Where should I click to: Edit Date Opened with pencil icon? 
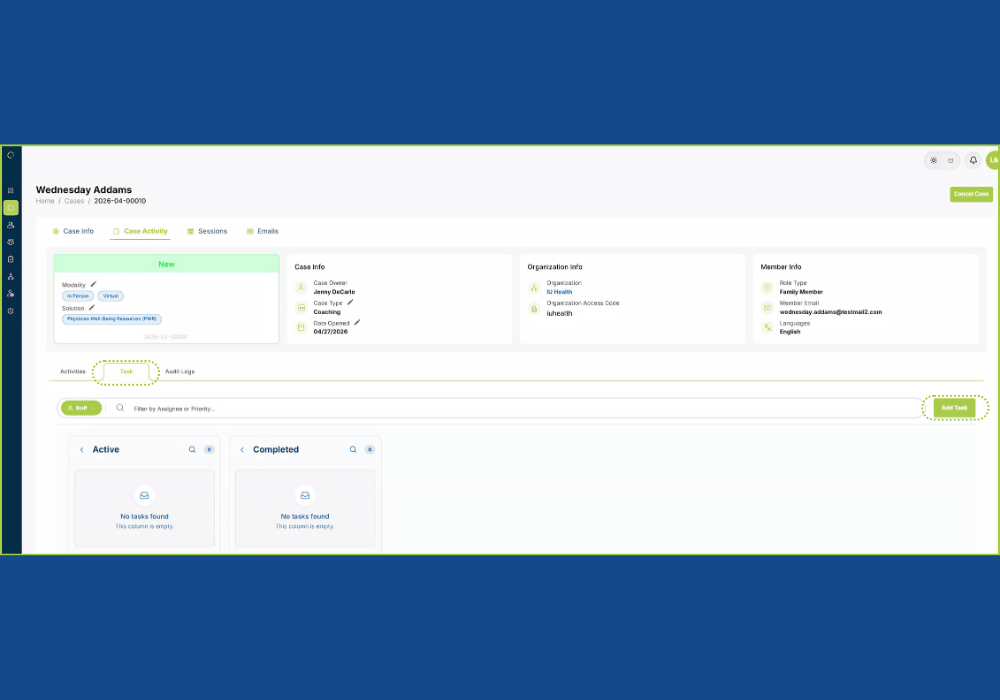point(357,323)
